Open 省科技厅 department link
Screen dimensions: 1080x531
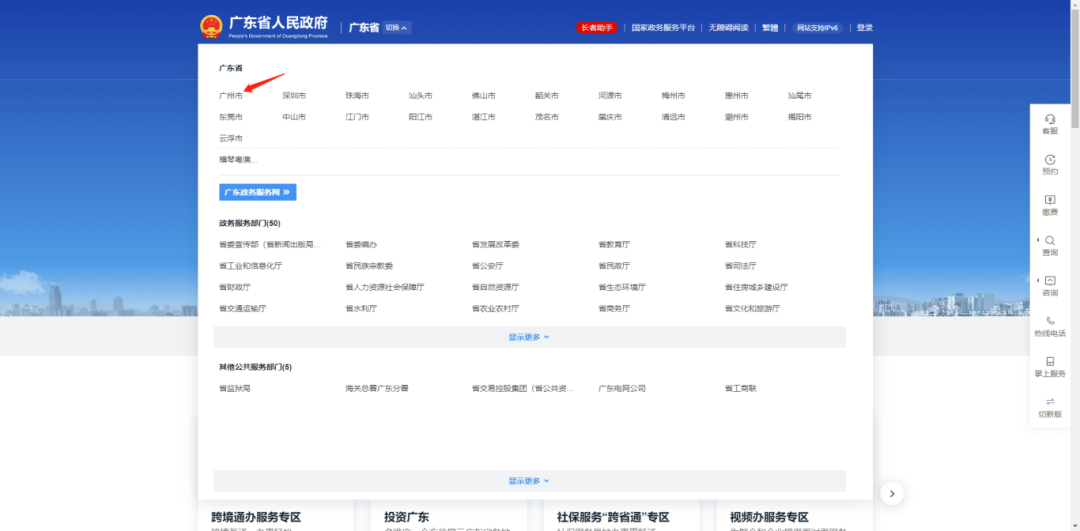(740, 244)
